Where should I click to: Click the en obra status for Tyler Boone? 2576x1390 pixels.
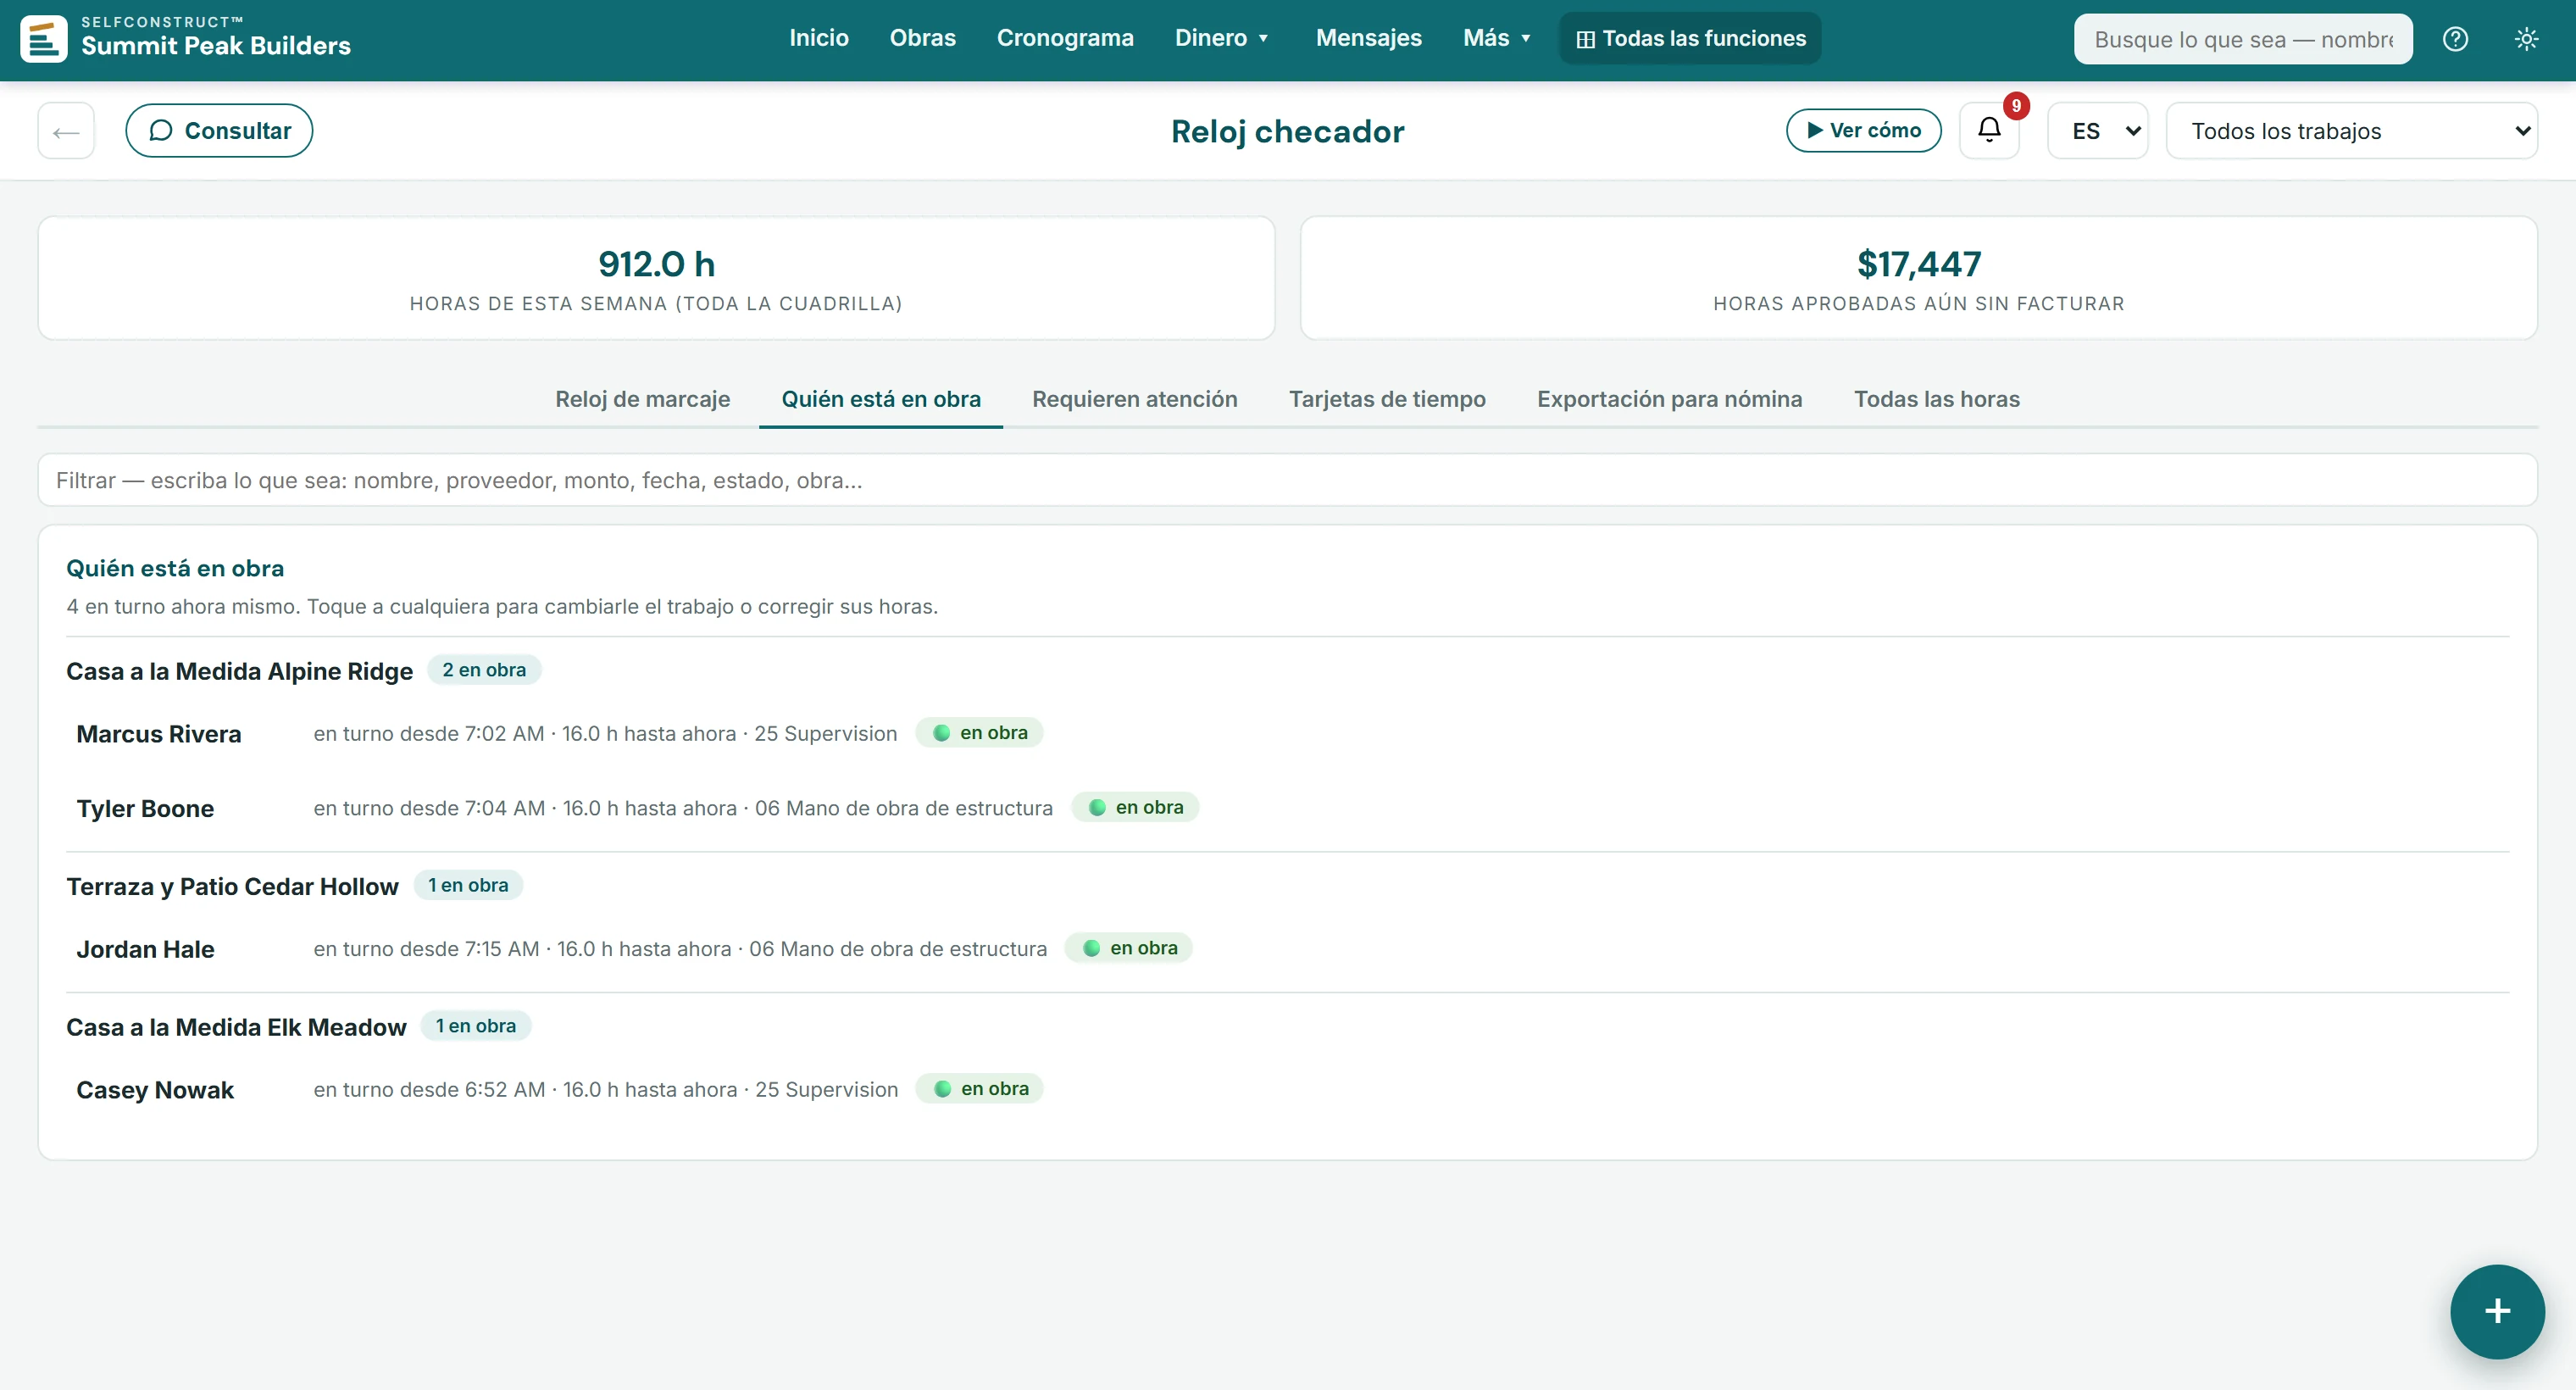pos(1135,807)
